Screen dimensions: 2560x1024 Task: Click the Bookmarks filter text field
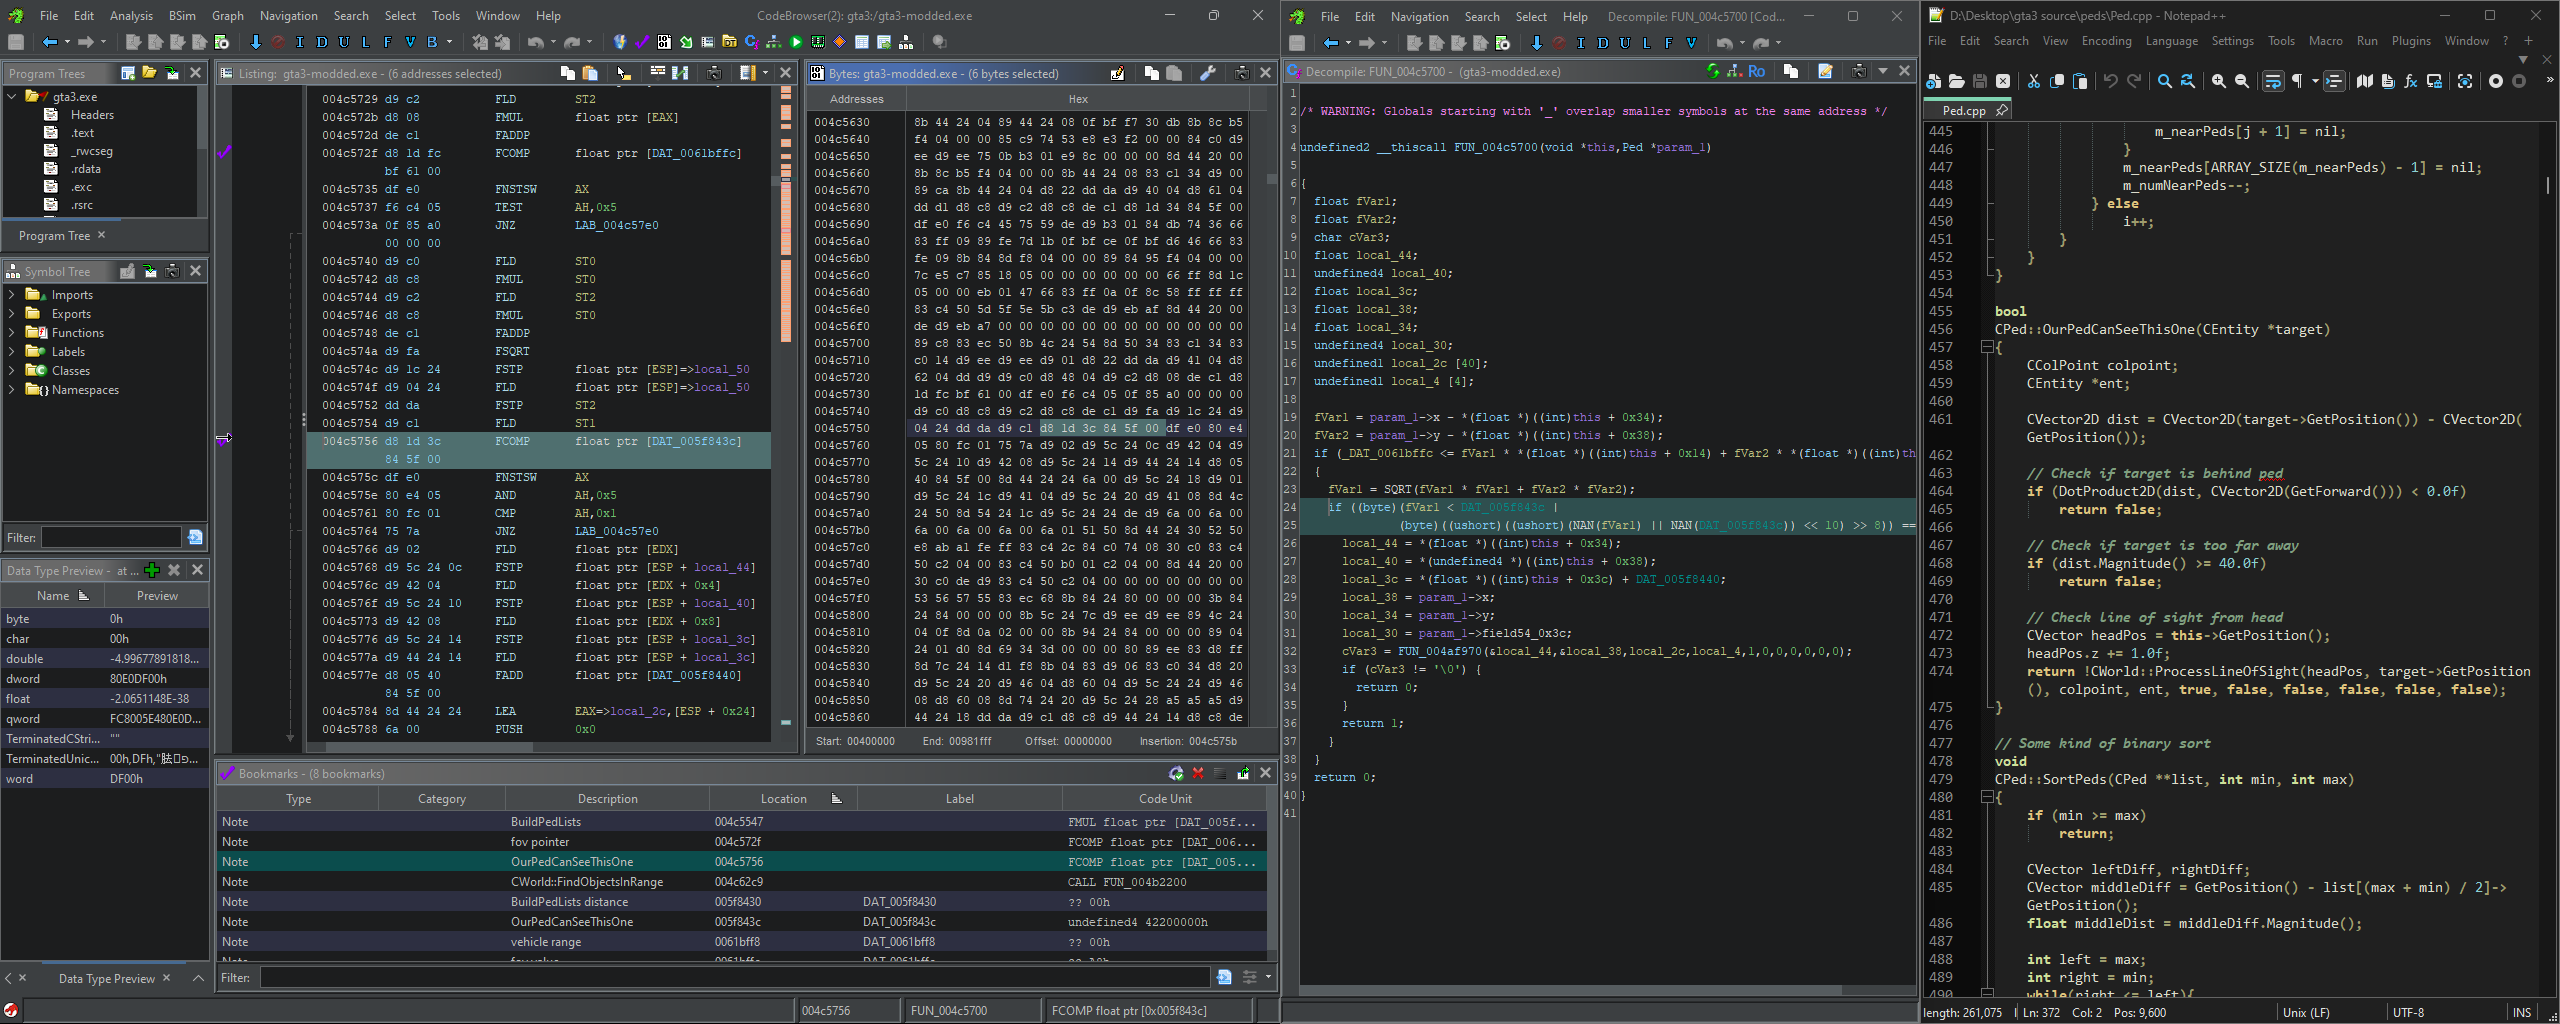point(735,978)
